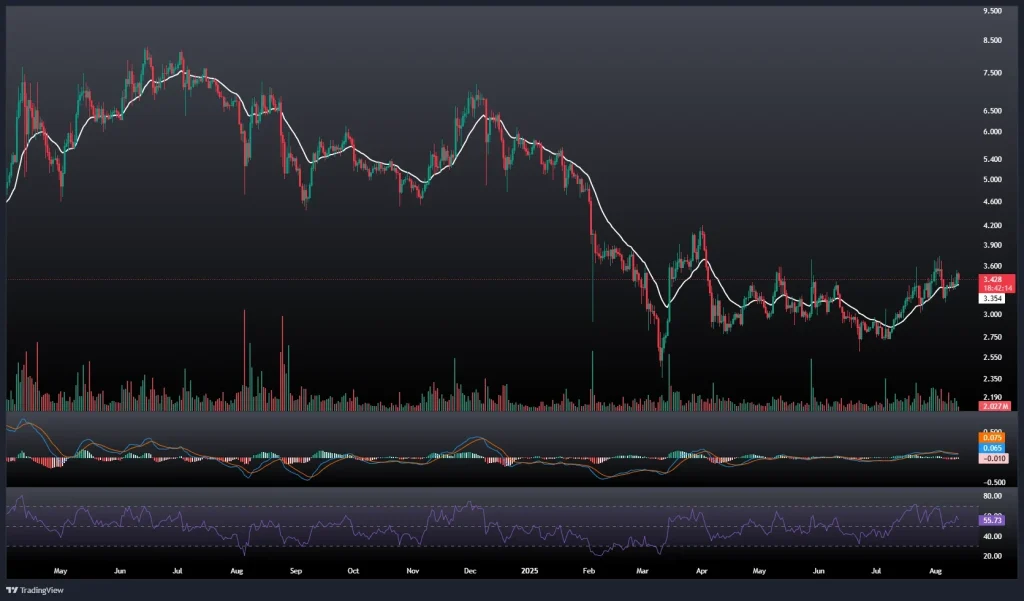1024x601 pixels.
Task: Select the -0.500 level on MACD scale
Action: [992, 481]
